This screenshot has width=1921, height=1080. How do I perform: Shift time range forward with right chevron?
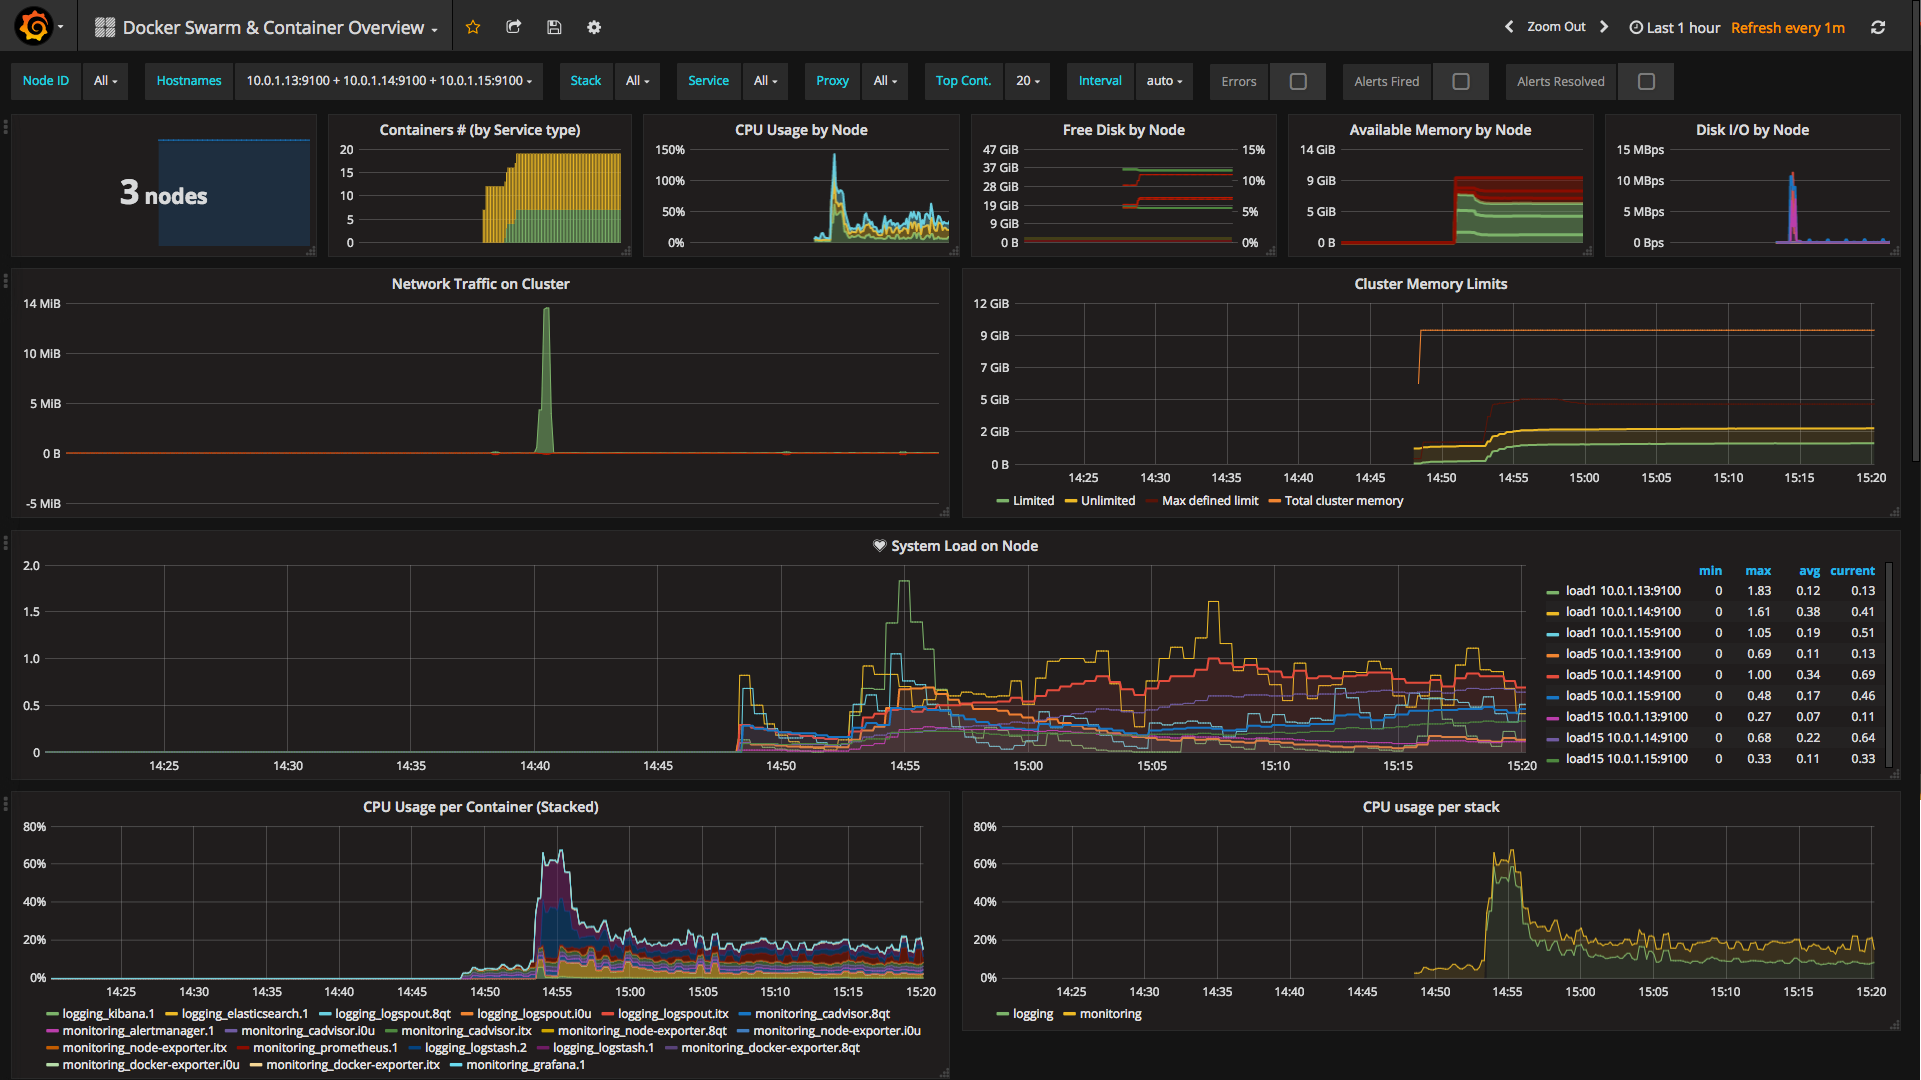point(1604,27)
